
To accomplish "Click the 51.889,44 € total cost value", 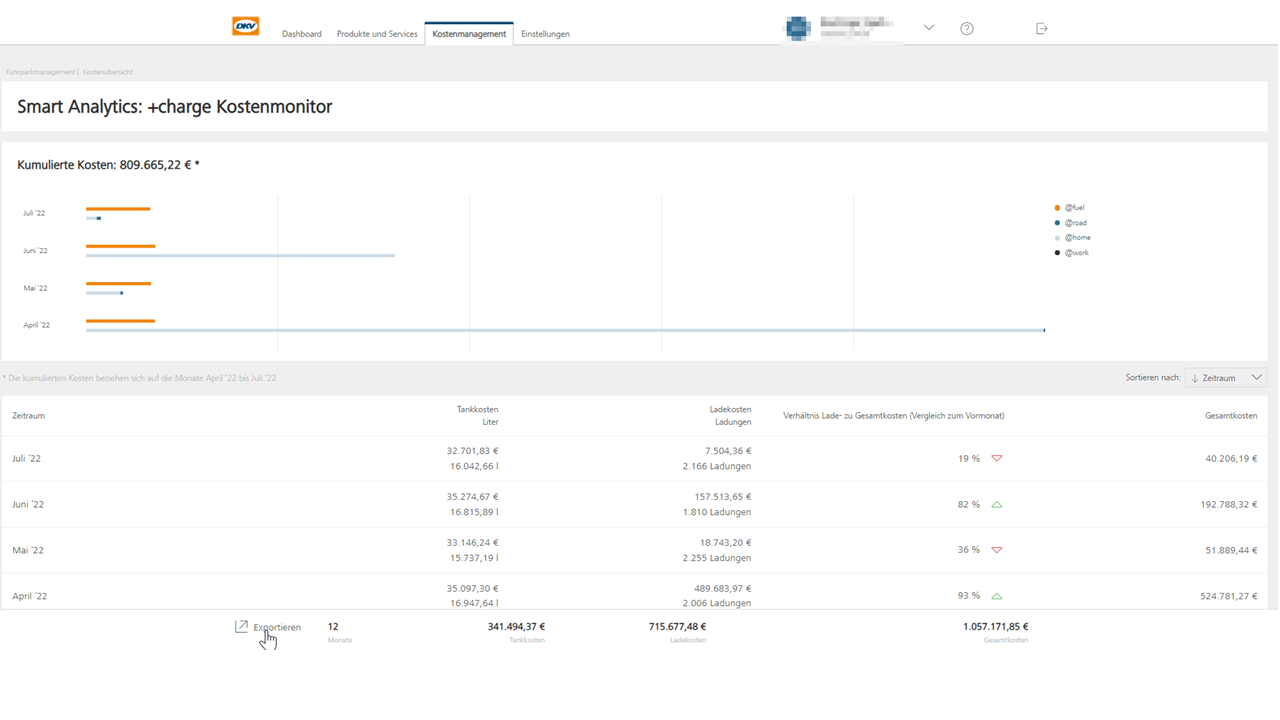I will [x=1232, y=550].
